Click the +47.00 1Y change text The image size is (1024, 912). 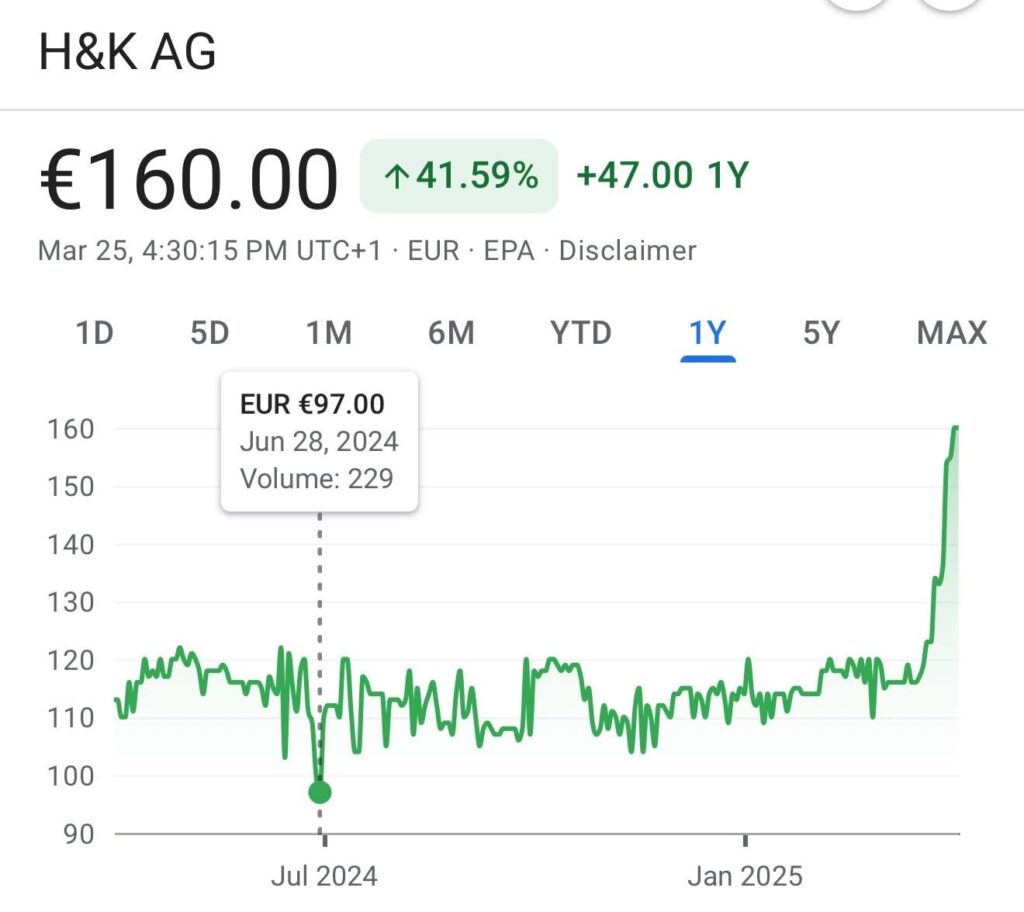pyautogui.click(x=662, y=176)
